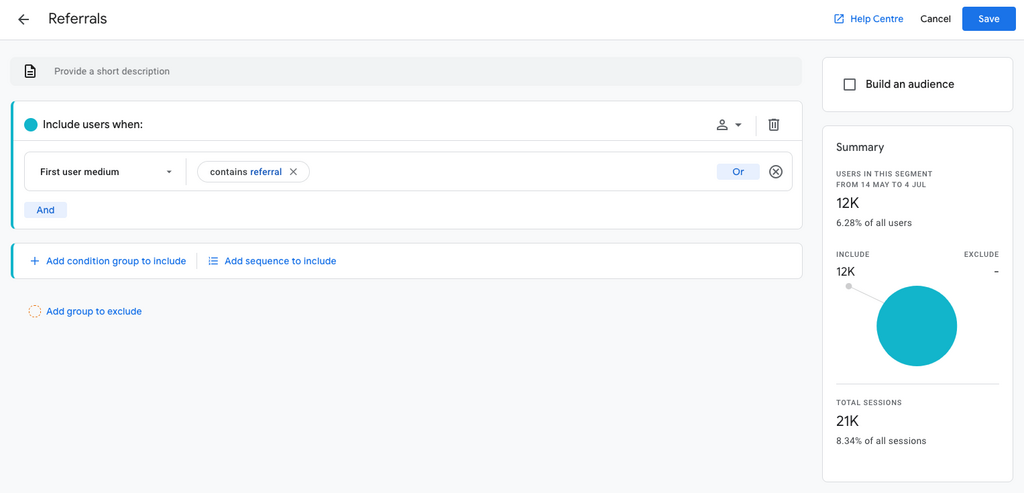This screenshot has width=1024, height=493.
Task: Open the First user medium dropdown
Action: [x=105, y=172]
